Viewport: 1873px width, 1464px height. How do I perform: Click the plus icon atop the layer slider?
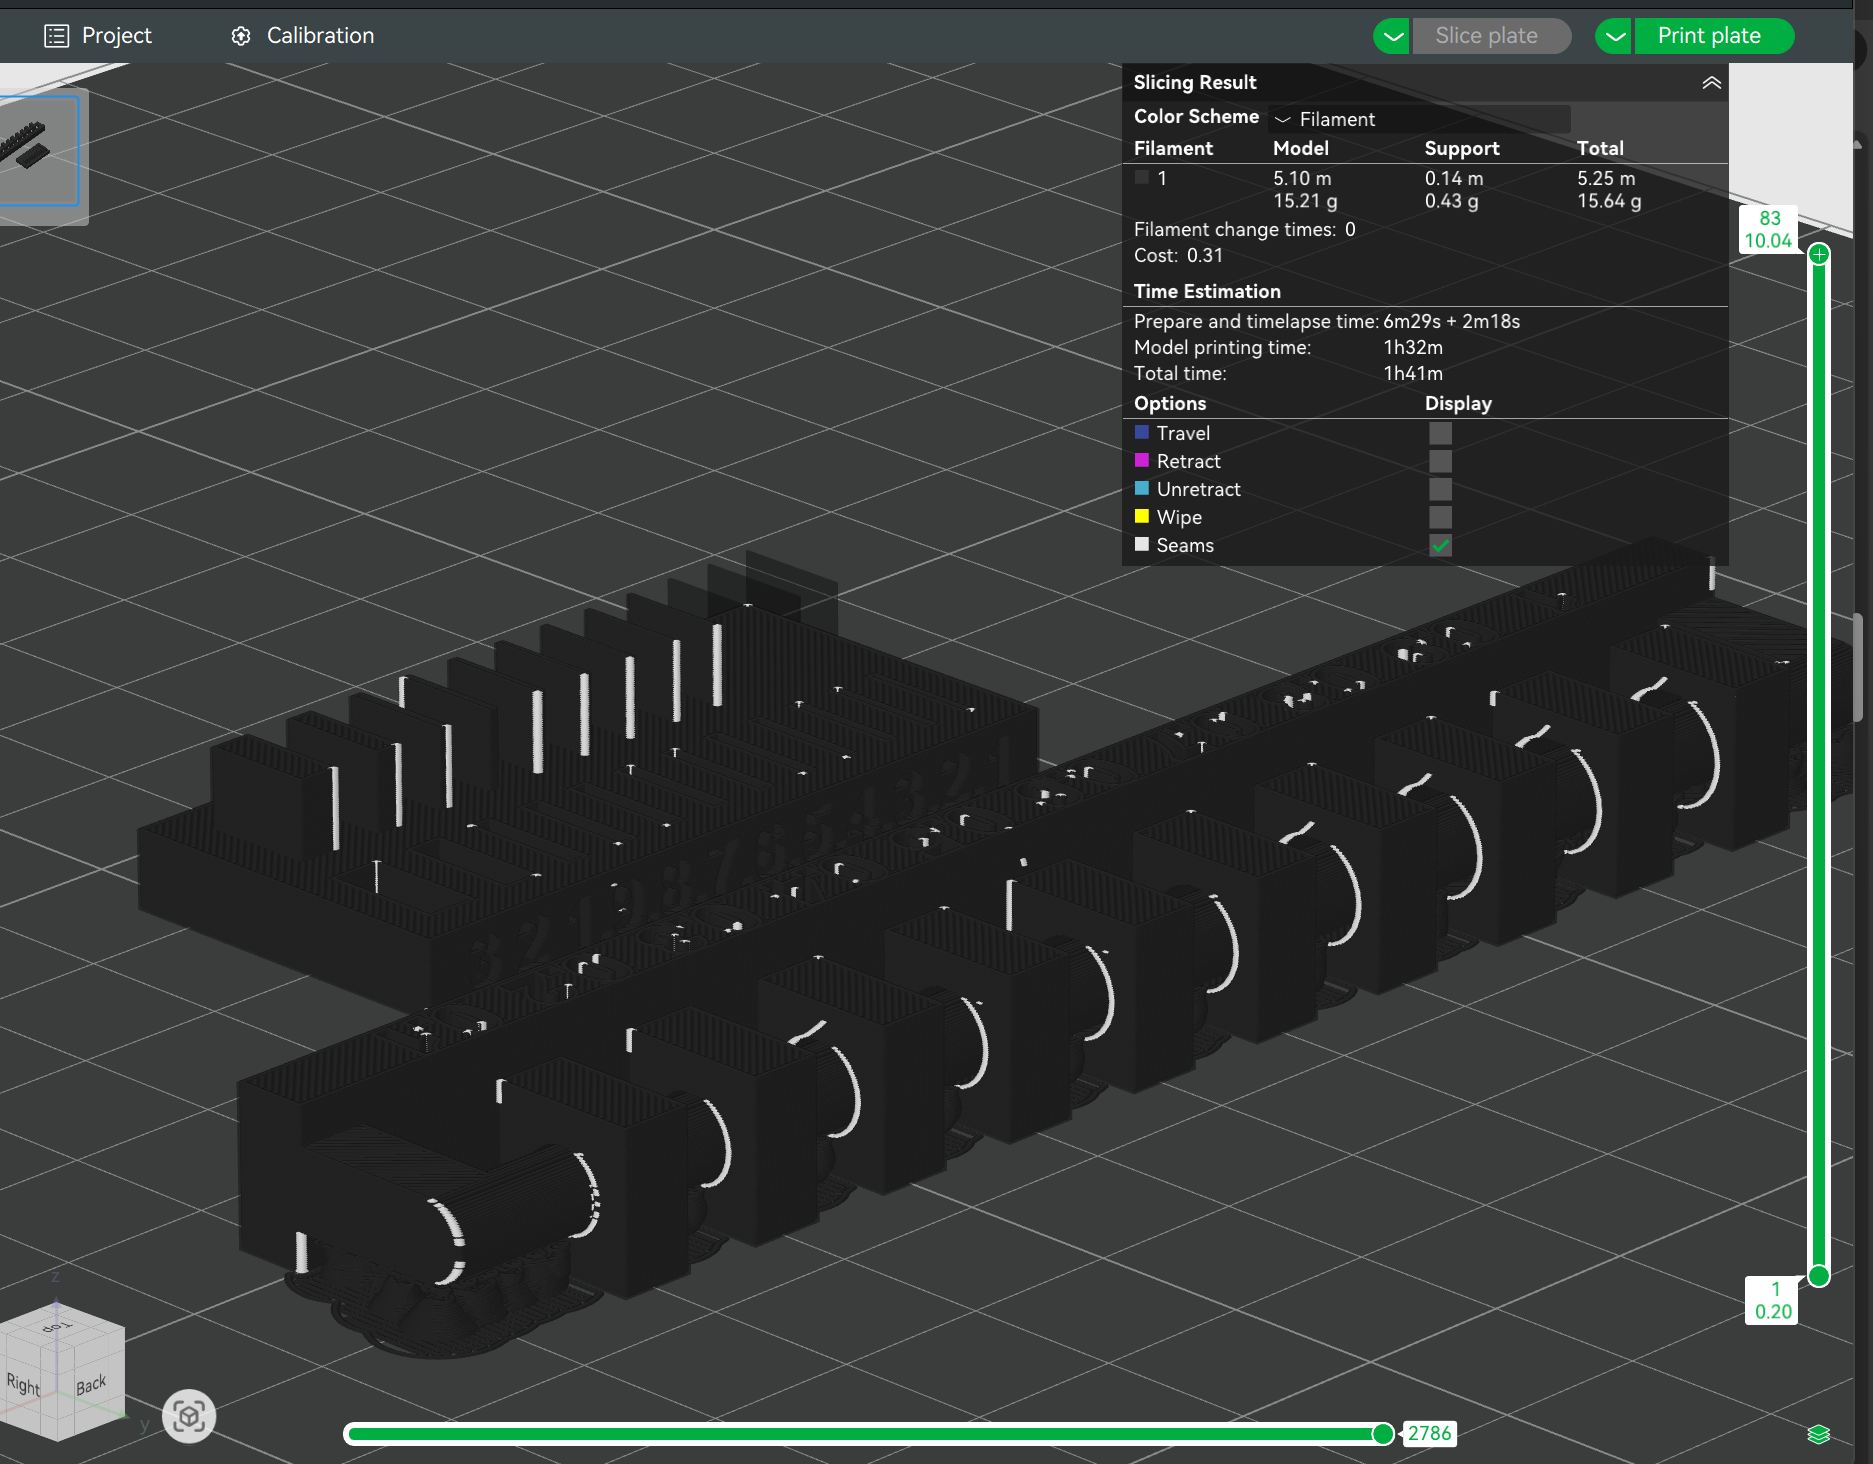(x=1817, y=254)
